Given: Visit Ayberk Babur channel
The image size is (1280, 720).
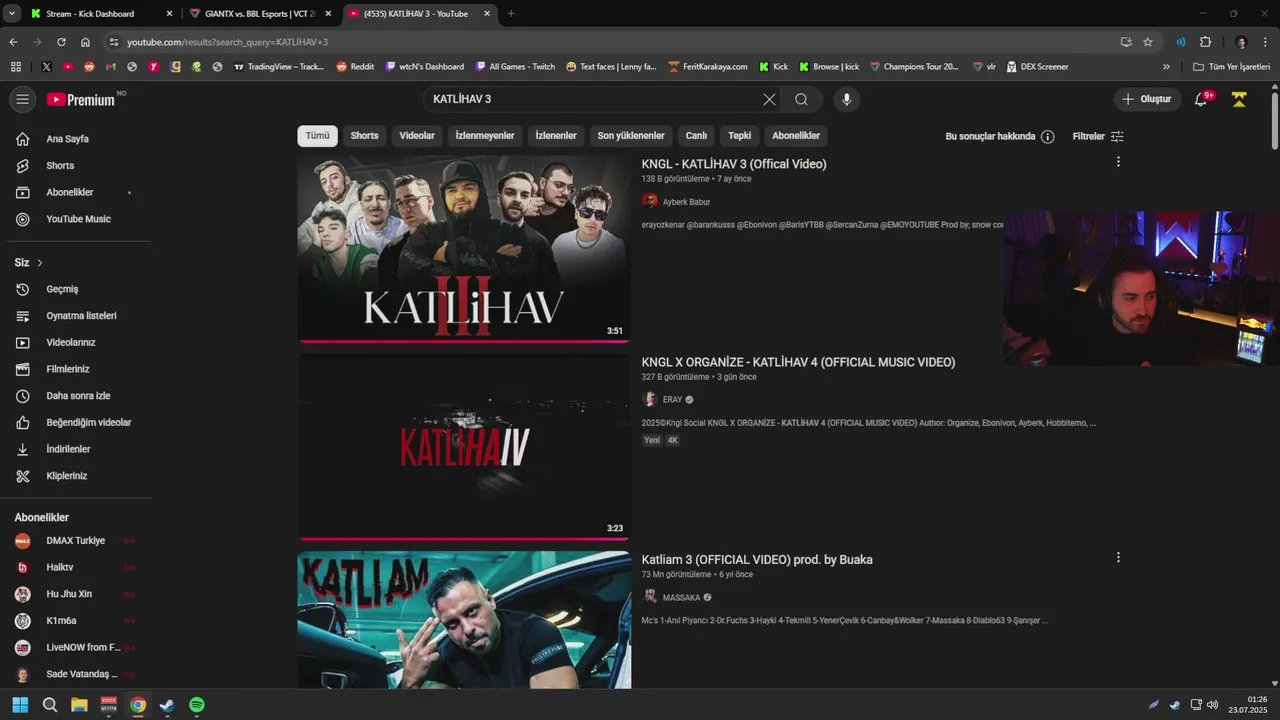Looking at the screenshot, I should [x=686, y=202].
